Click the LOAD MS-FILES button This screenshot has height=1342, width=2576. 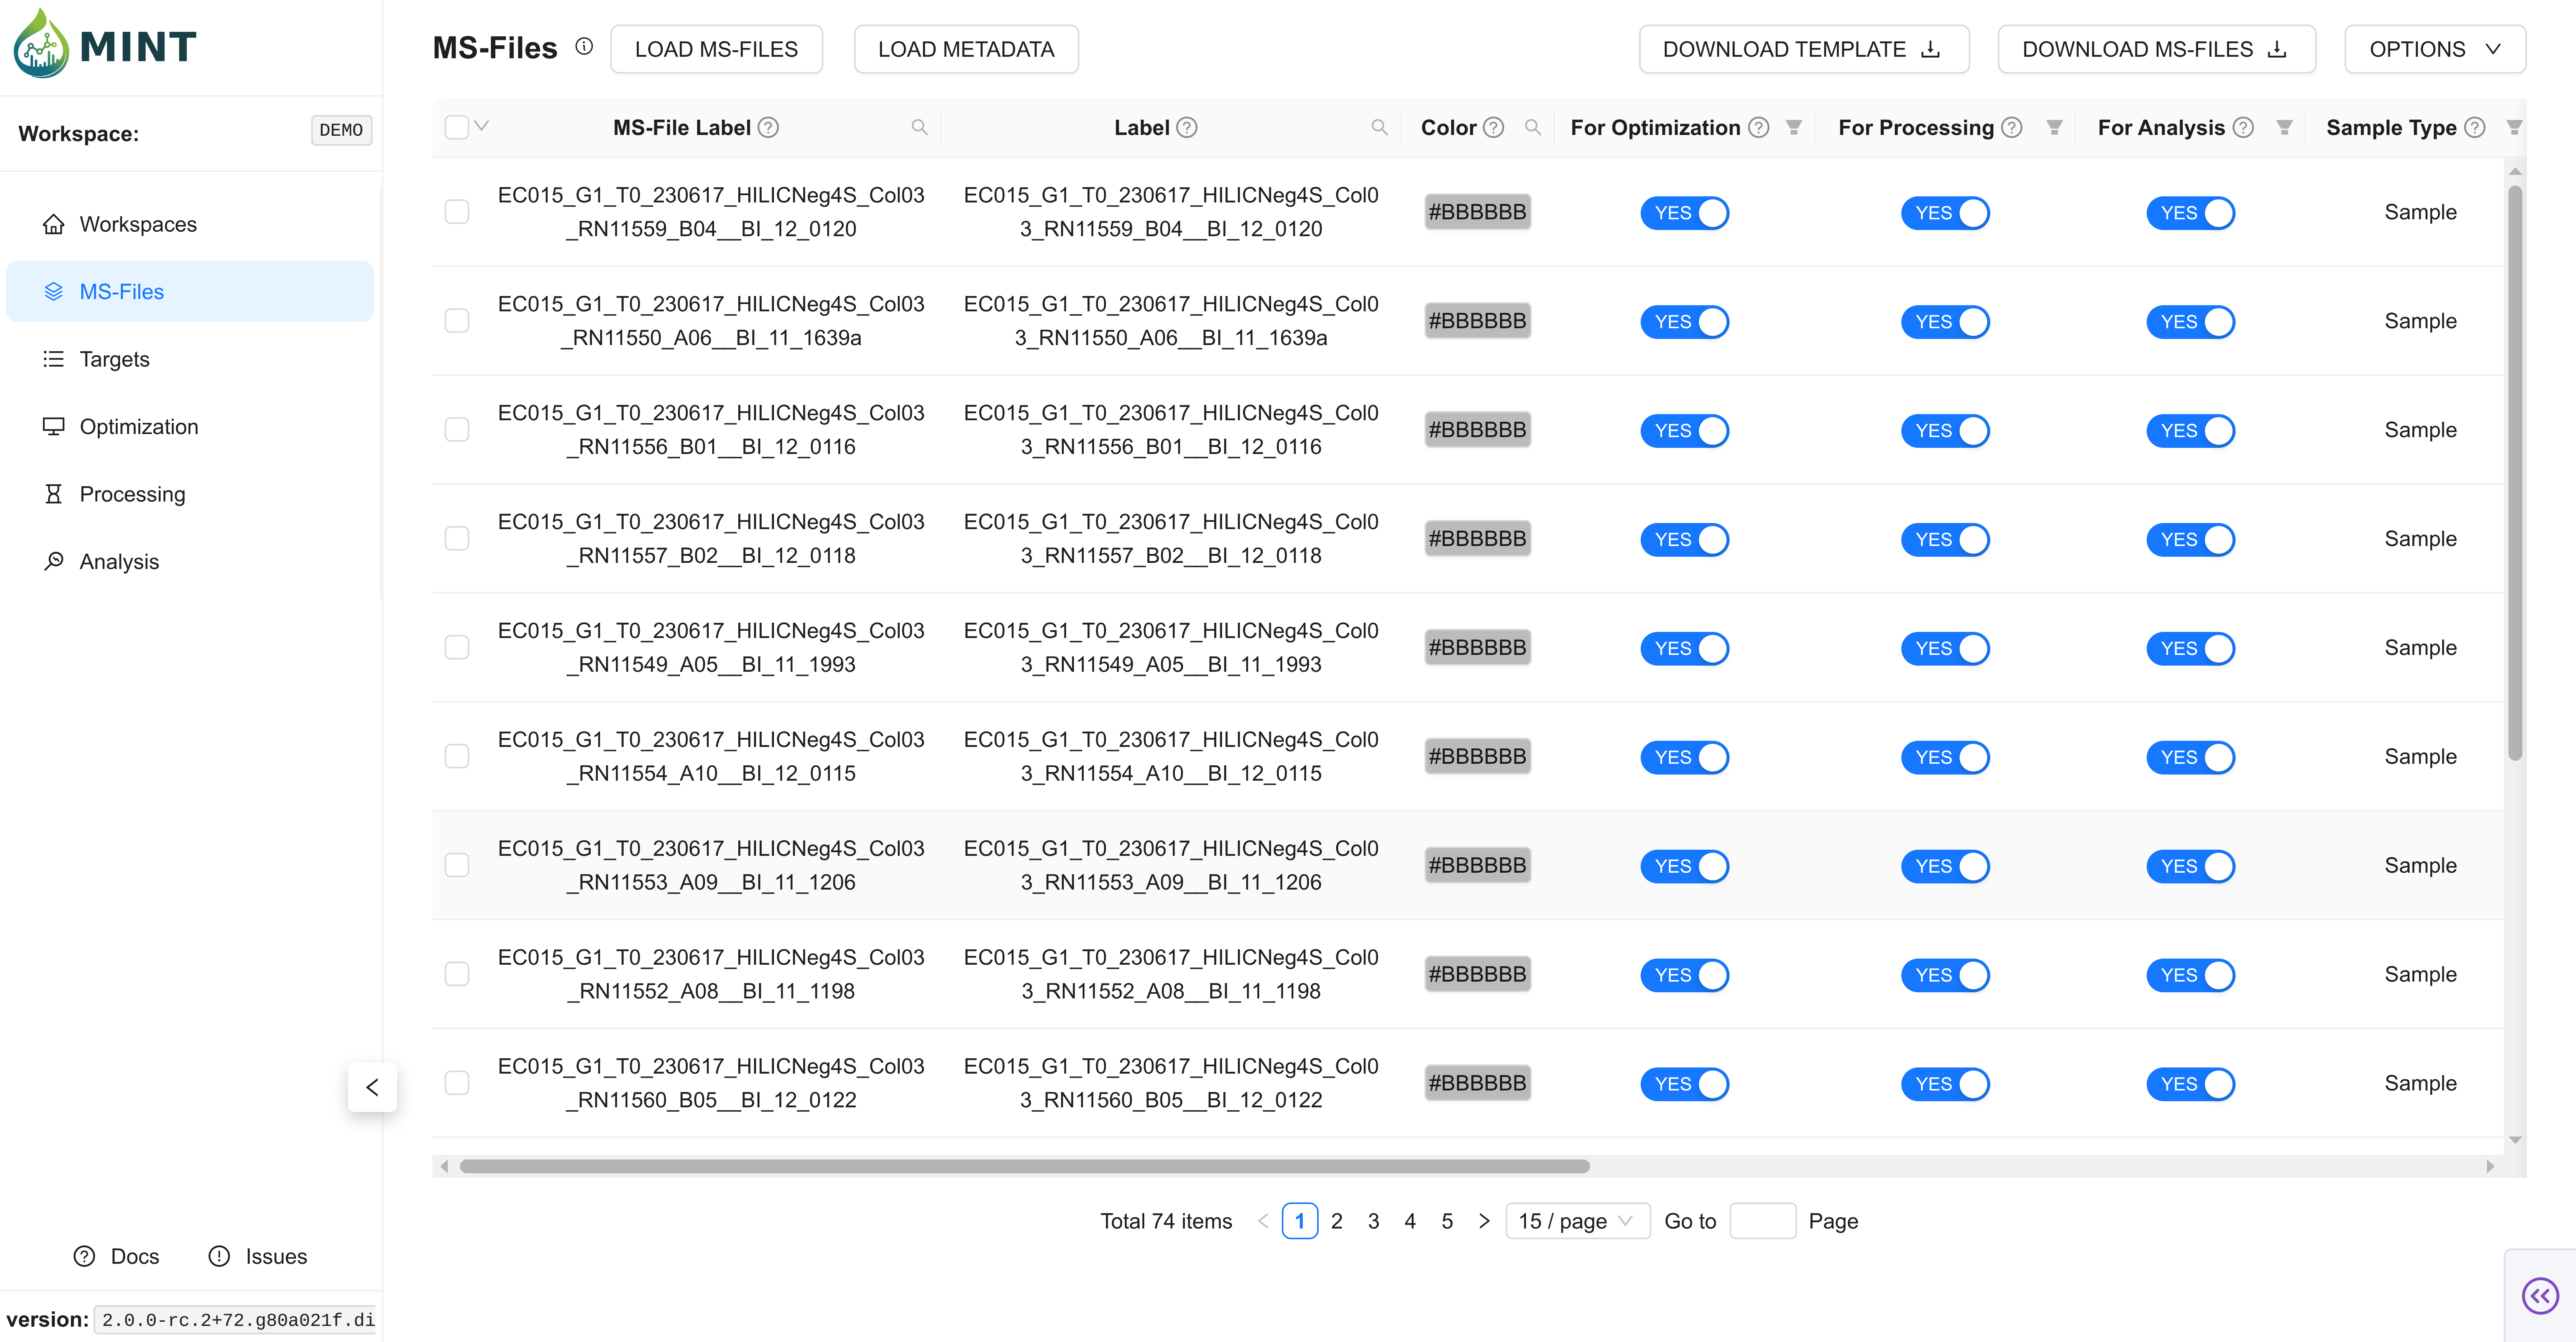click(x=716, y=49)
